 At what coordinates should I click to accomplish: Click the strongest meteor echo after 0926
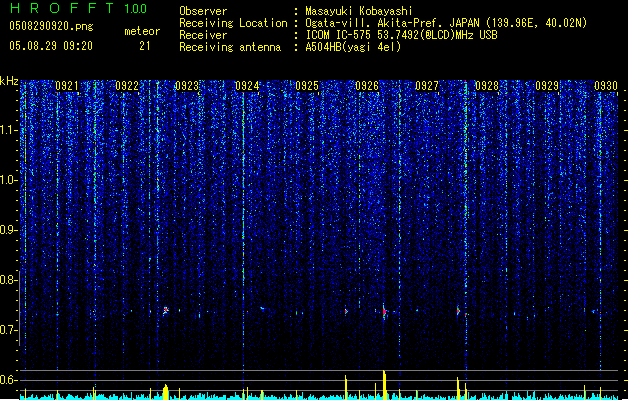coord(384,311)
